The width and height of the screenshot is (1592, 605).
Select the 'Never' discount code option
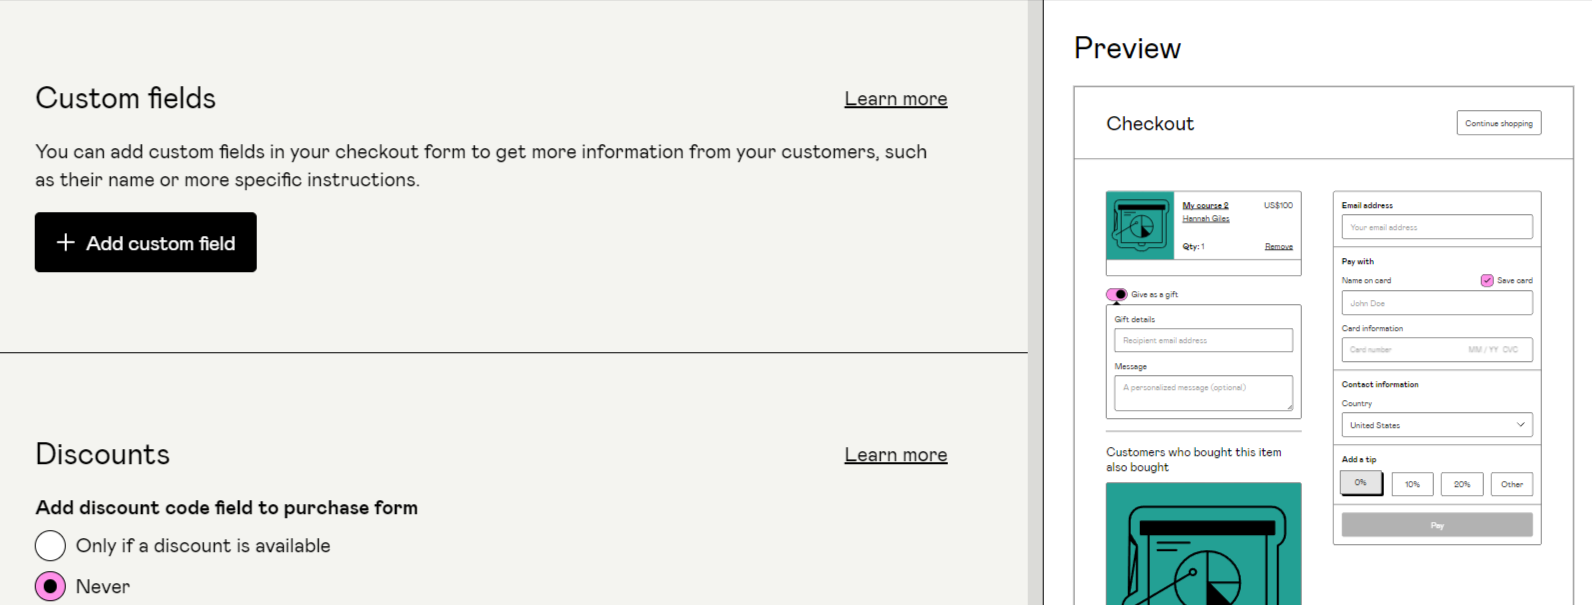(50, 586)
